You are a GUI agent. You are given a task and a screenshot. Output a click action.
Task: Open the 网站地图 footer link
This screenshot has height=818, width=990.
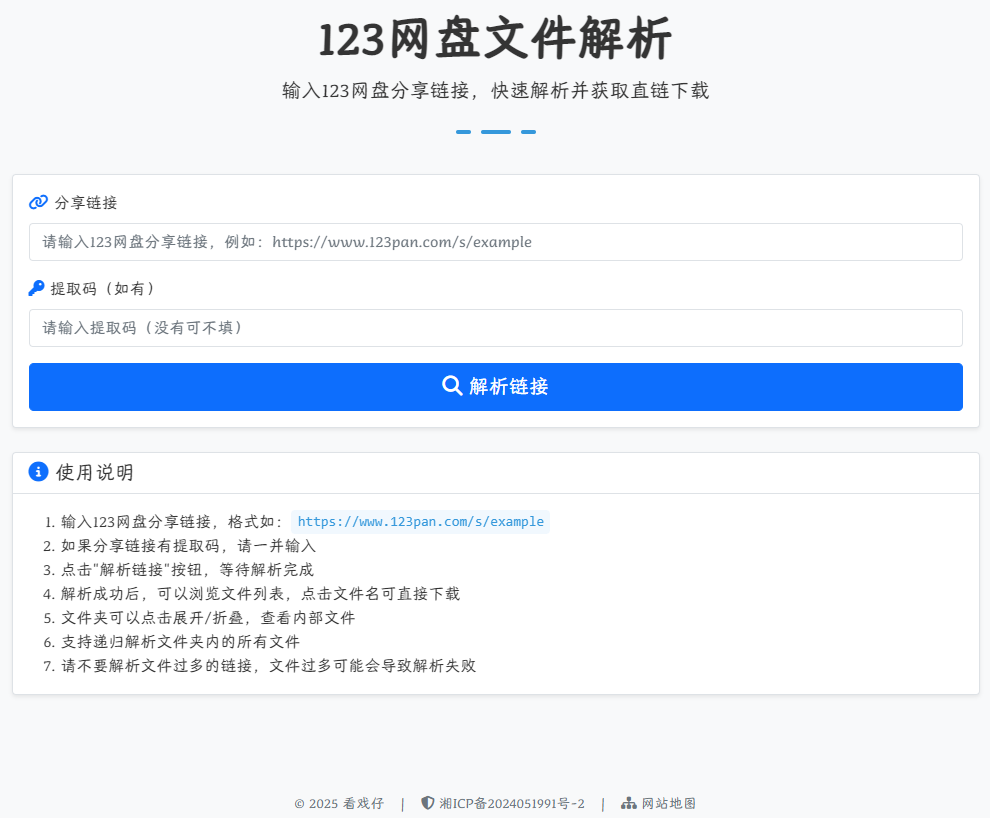point(668,803)
